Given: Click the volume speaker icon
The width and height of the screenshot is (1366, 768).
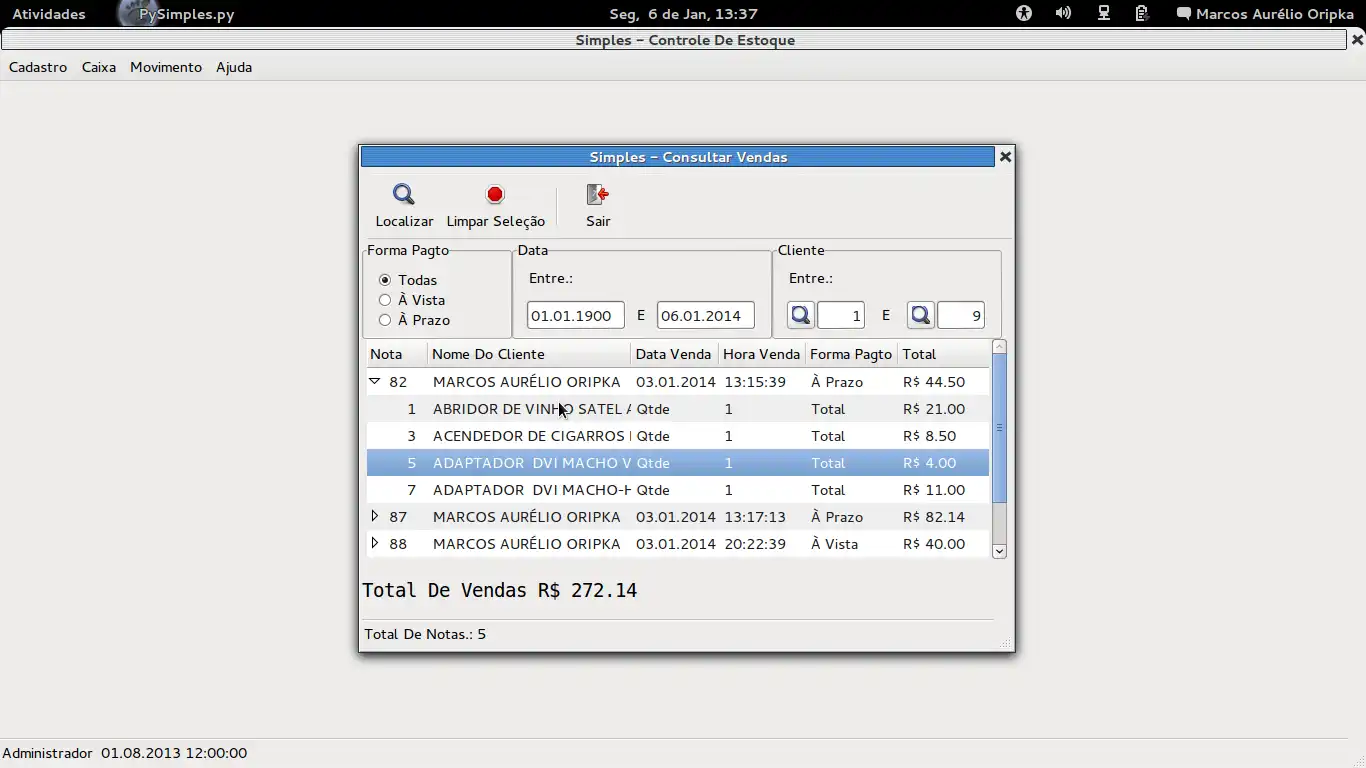Looking at the screenshot, I should pyautogui.click(x=1063, y=14).
